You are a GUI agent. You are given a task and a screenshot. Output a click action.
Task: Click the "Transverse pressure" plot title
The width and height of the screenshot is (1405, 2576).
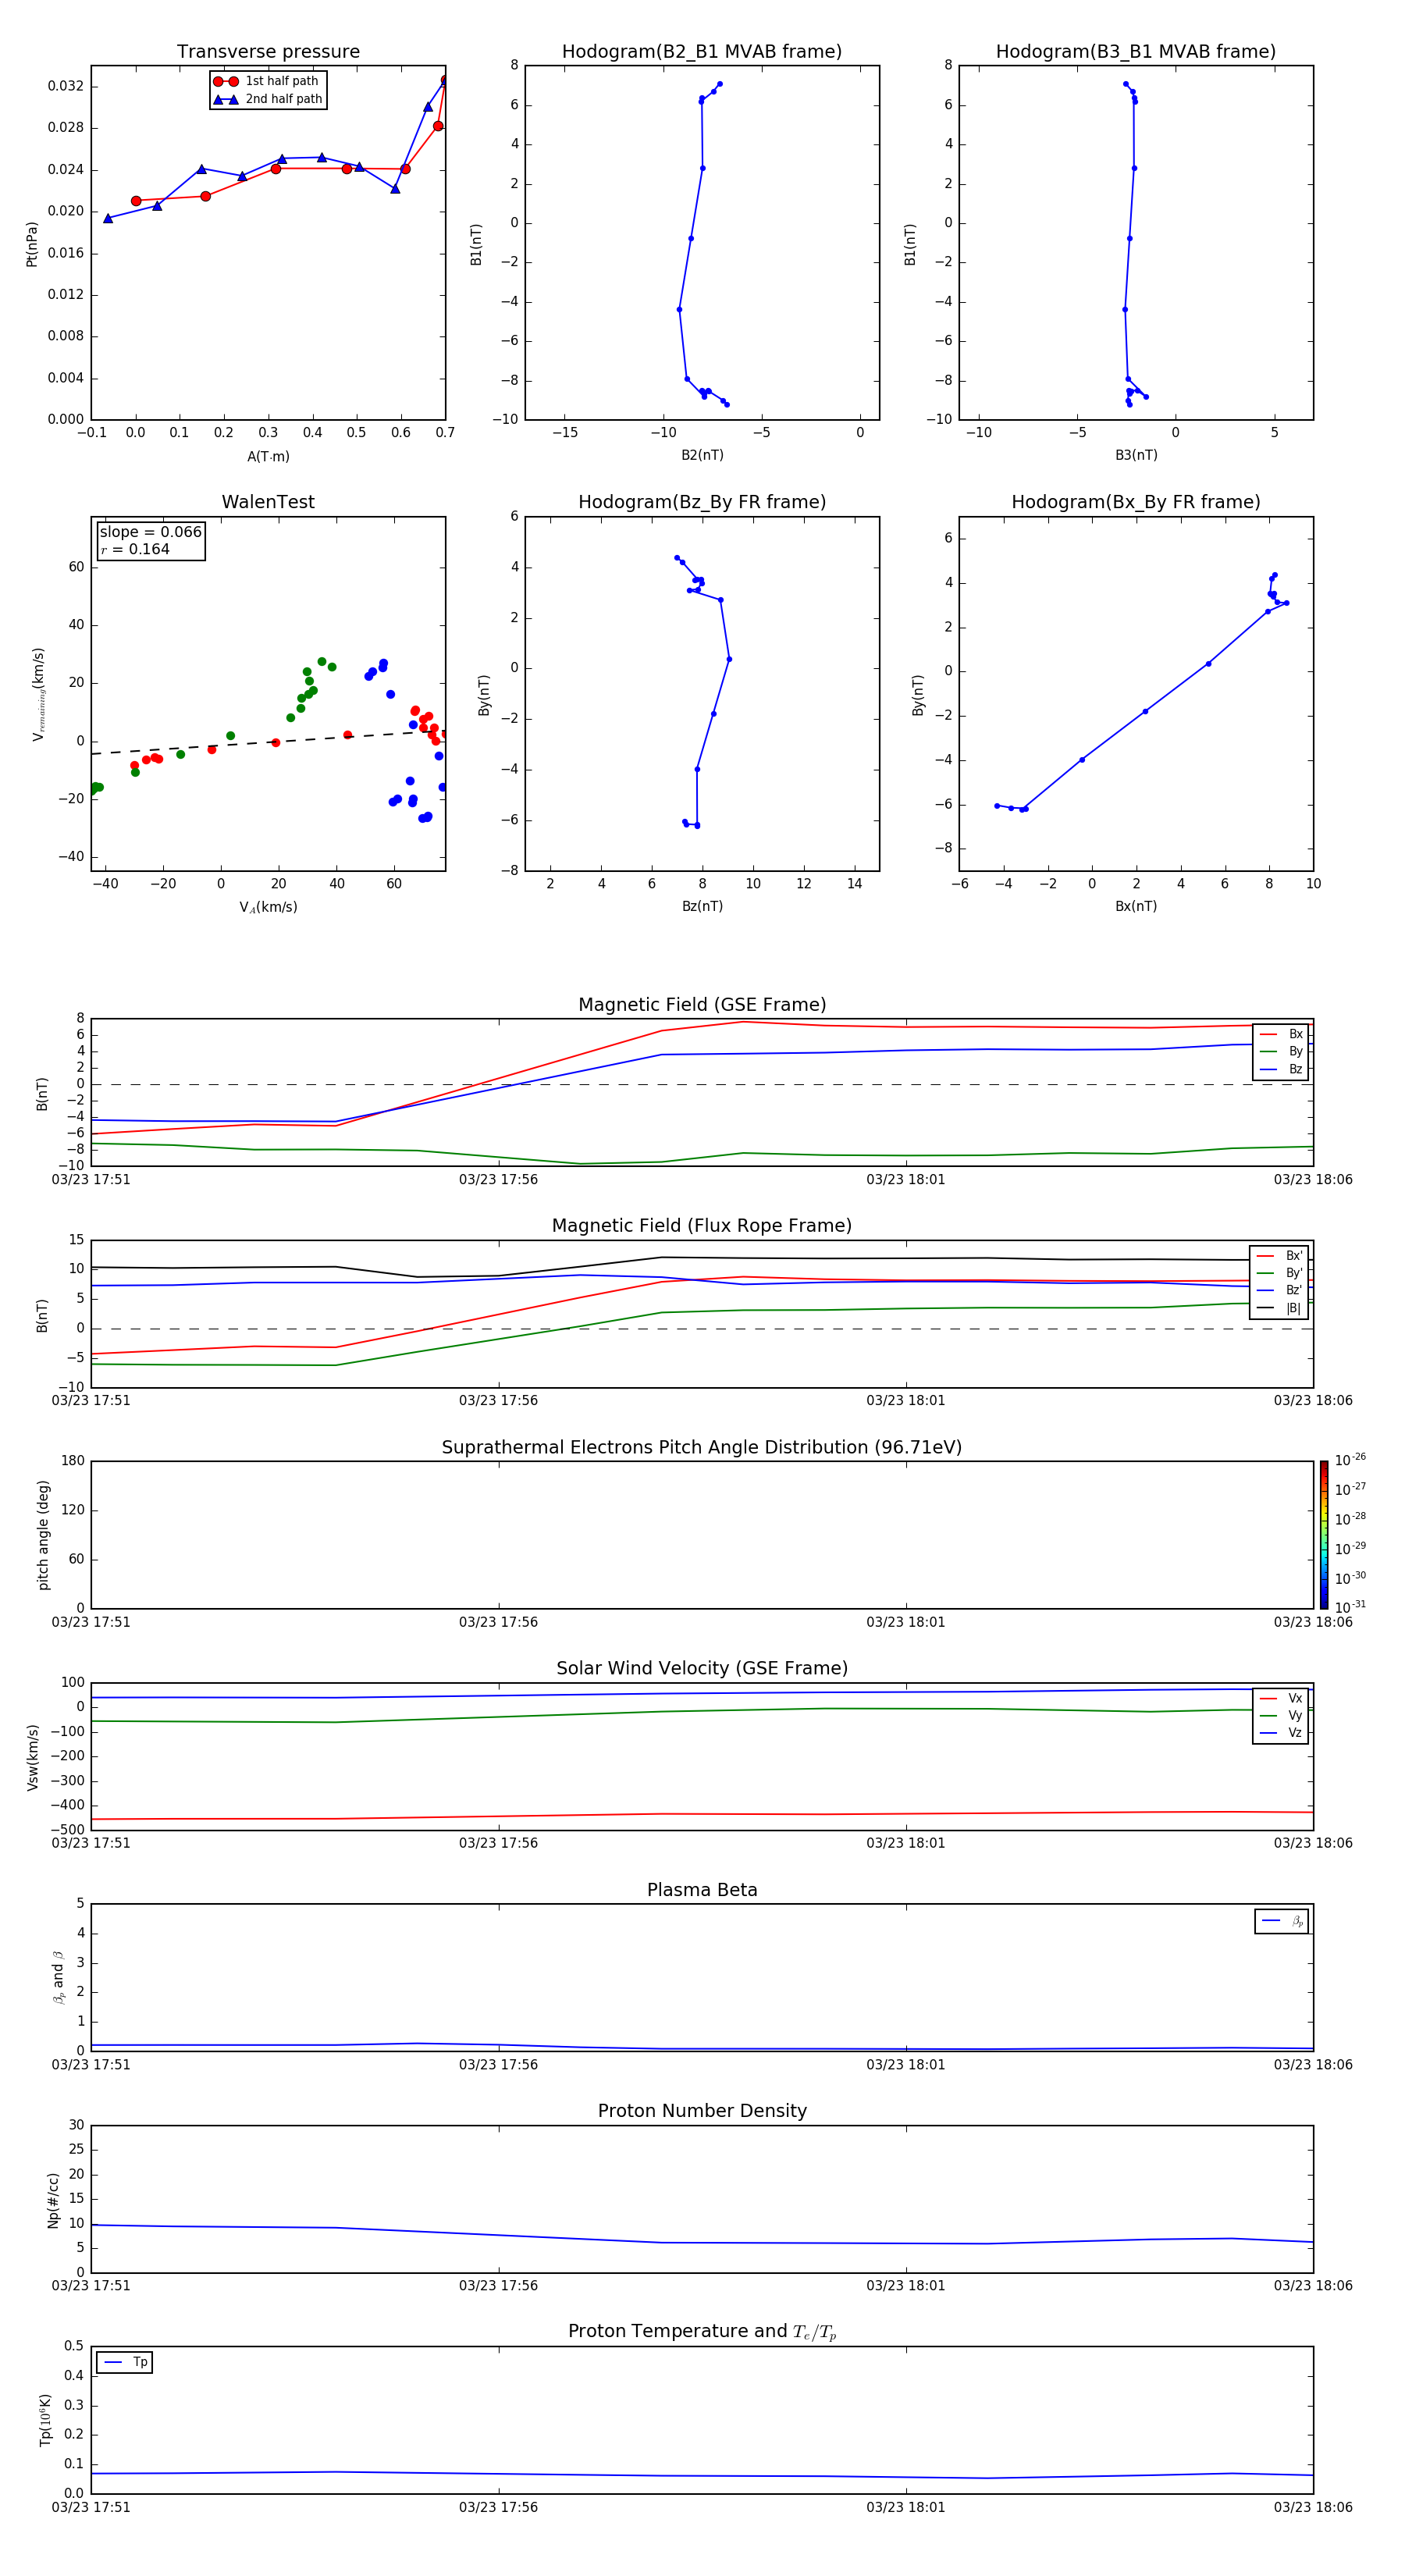tap(268, 52)
